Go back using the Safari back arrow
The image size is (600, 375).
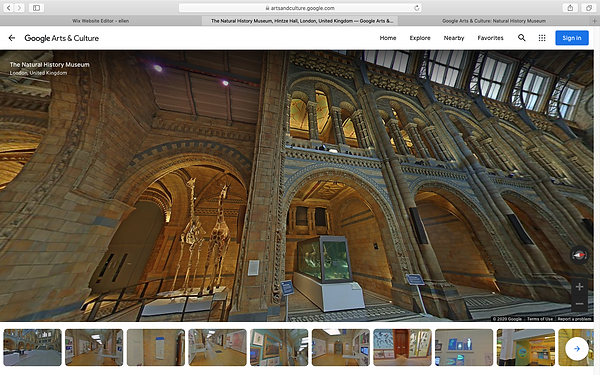pyautogui.click(x=8, y=8)
